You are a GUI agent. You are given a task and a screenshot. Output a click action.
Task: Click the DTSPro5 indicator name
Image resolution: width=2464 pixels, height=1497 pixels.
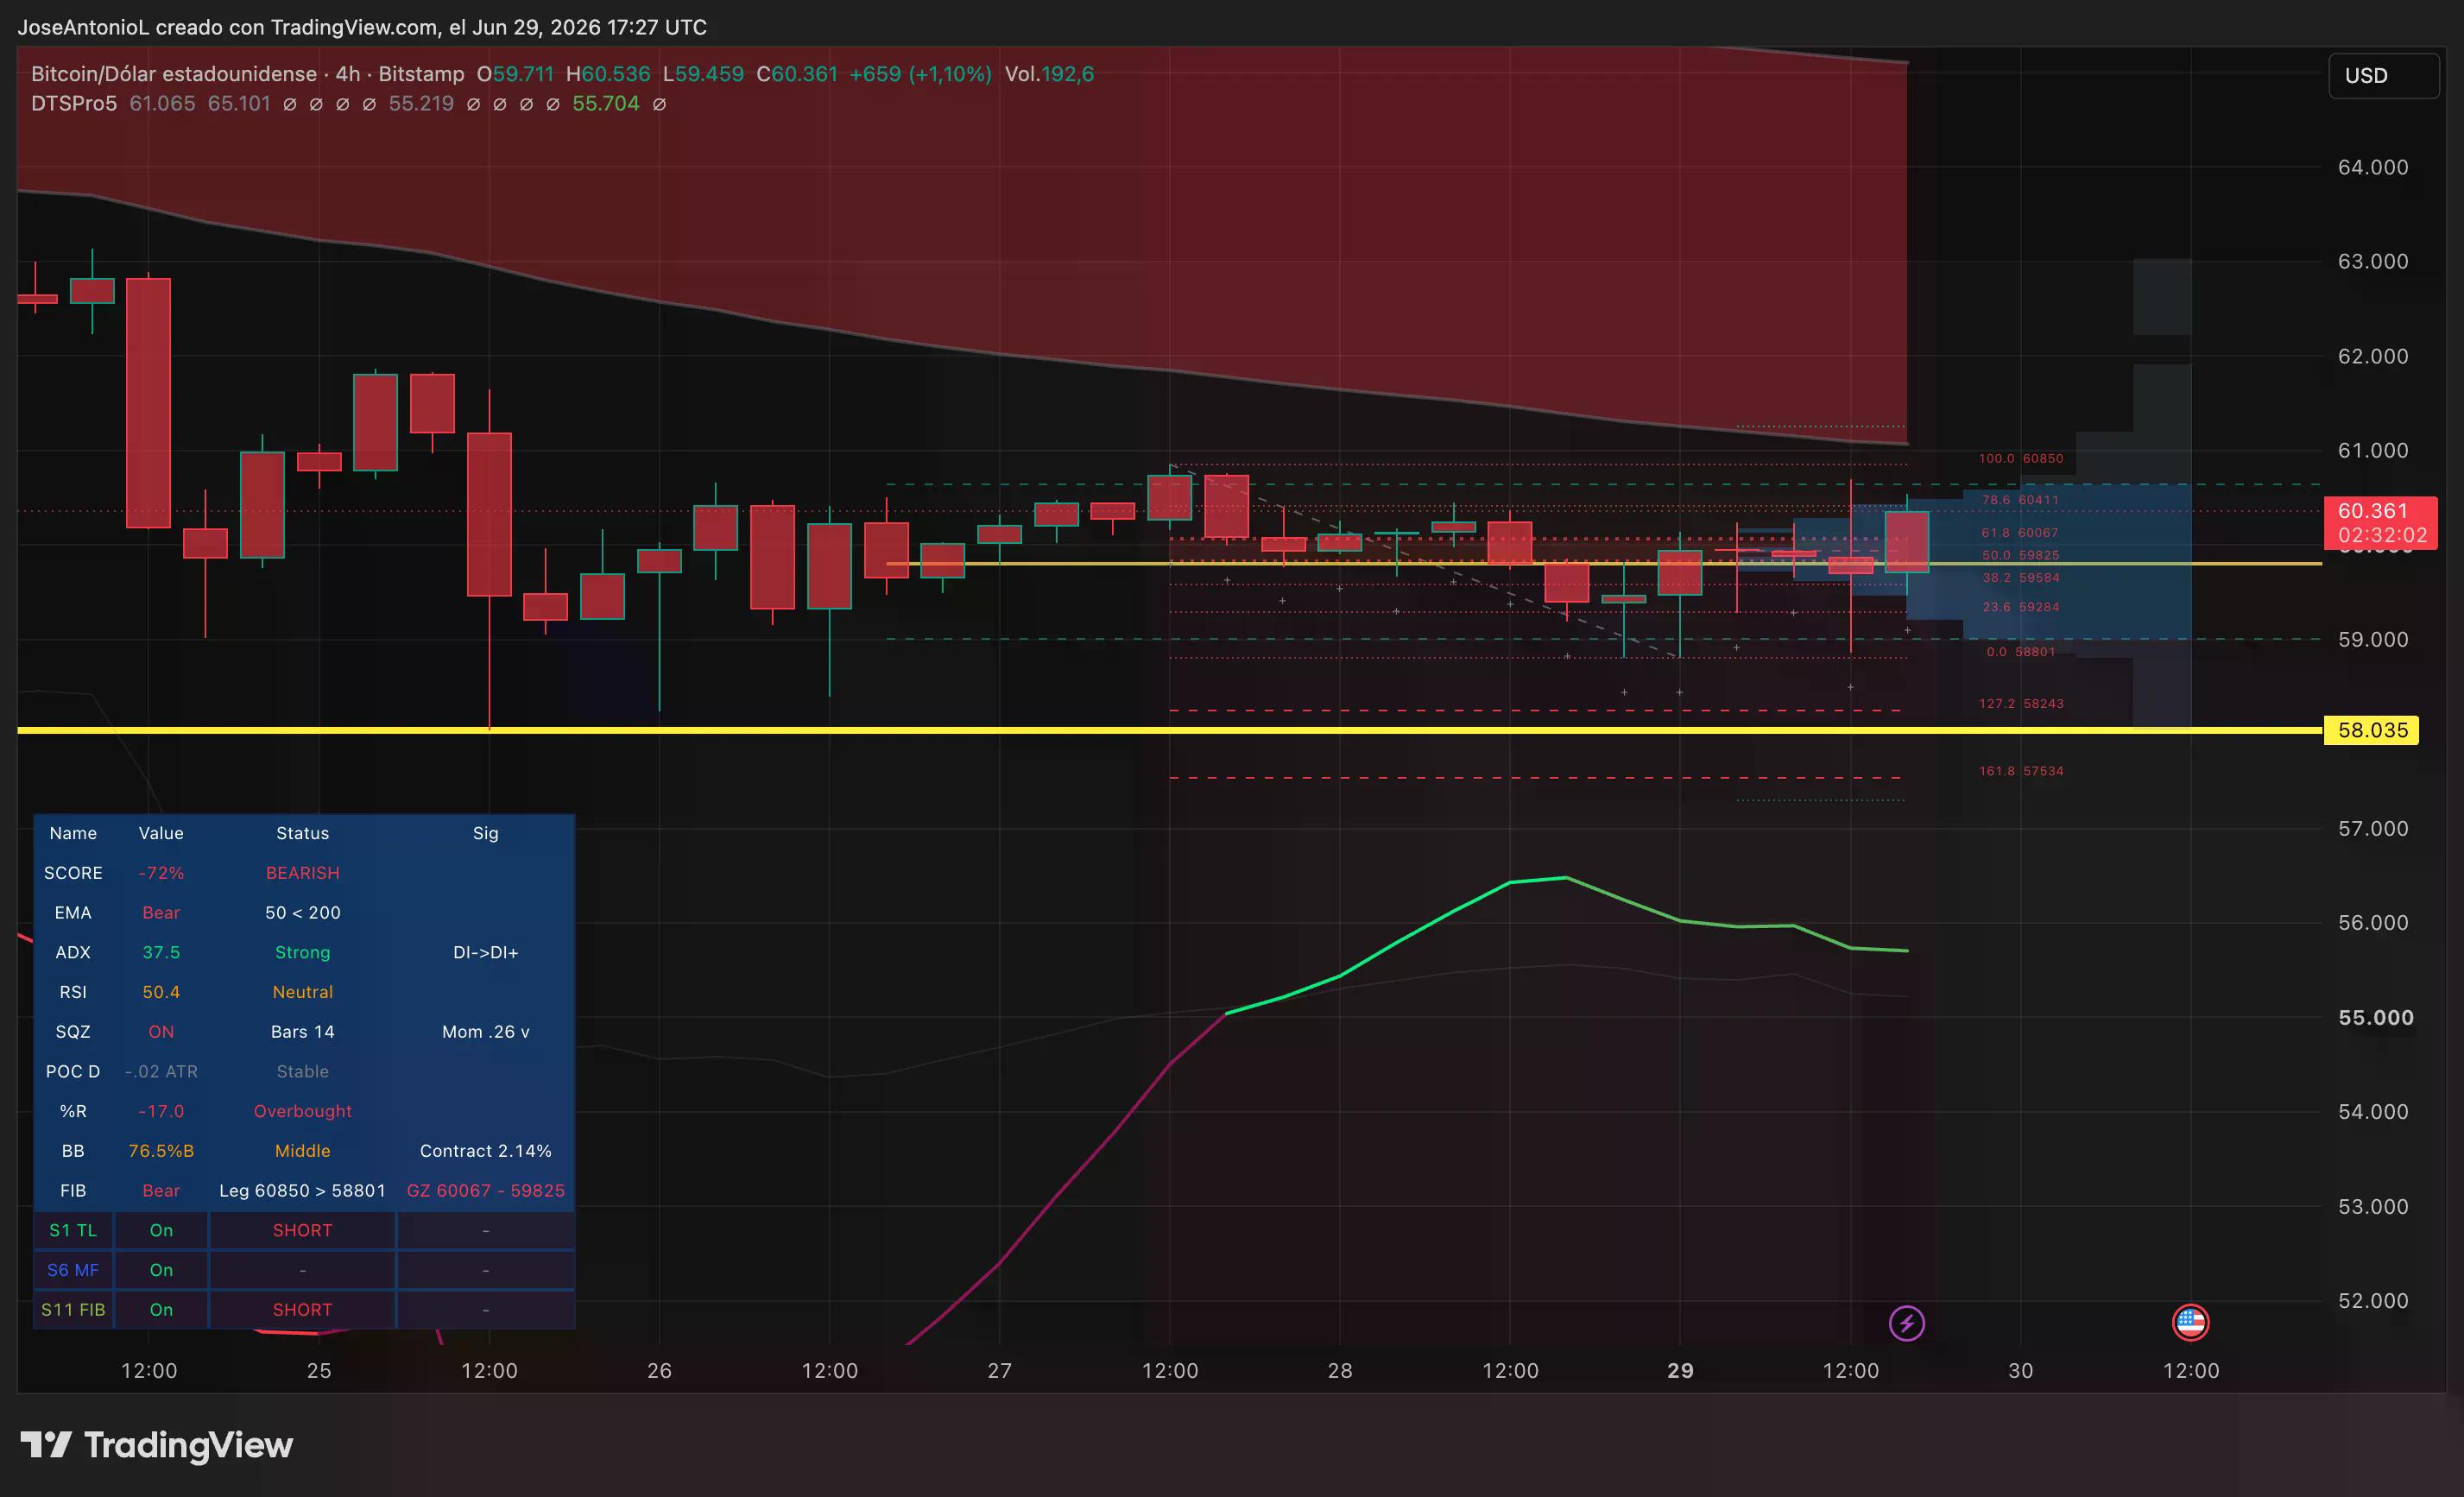point(74,104)
